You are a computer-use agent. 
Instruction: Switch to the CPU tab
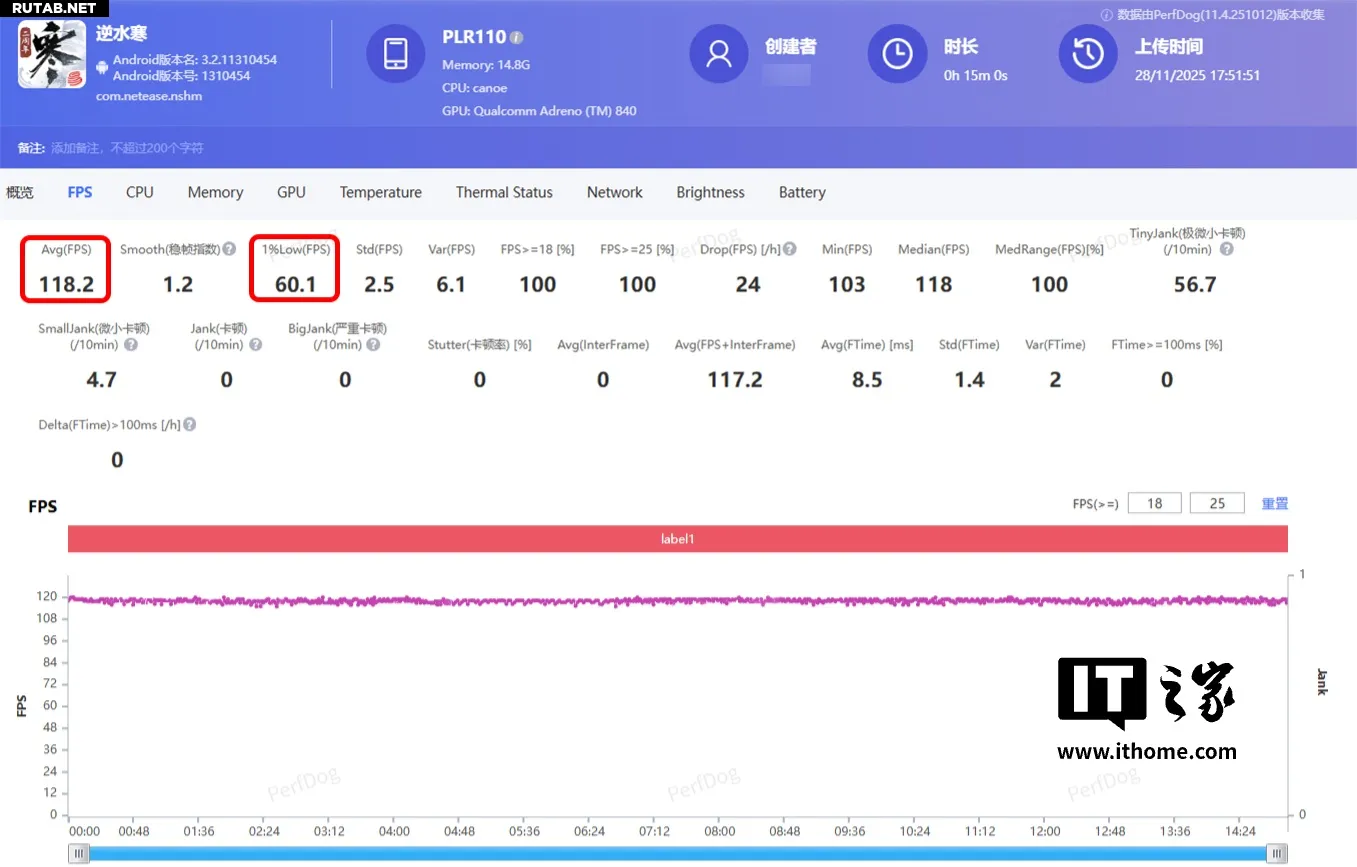[x=140, y=192]
